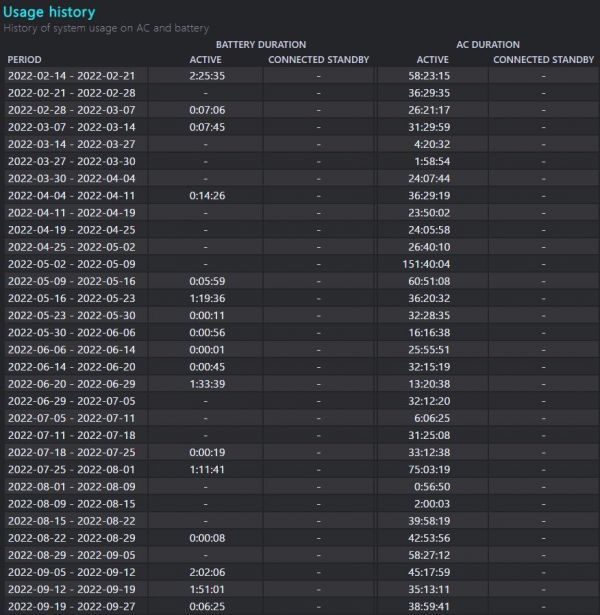Click the history of system usage subtitle
The width and height of the screenshot is (600, 615).
tap(106, 28)
